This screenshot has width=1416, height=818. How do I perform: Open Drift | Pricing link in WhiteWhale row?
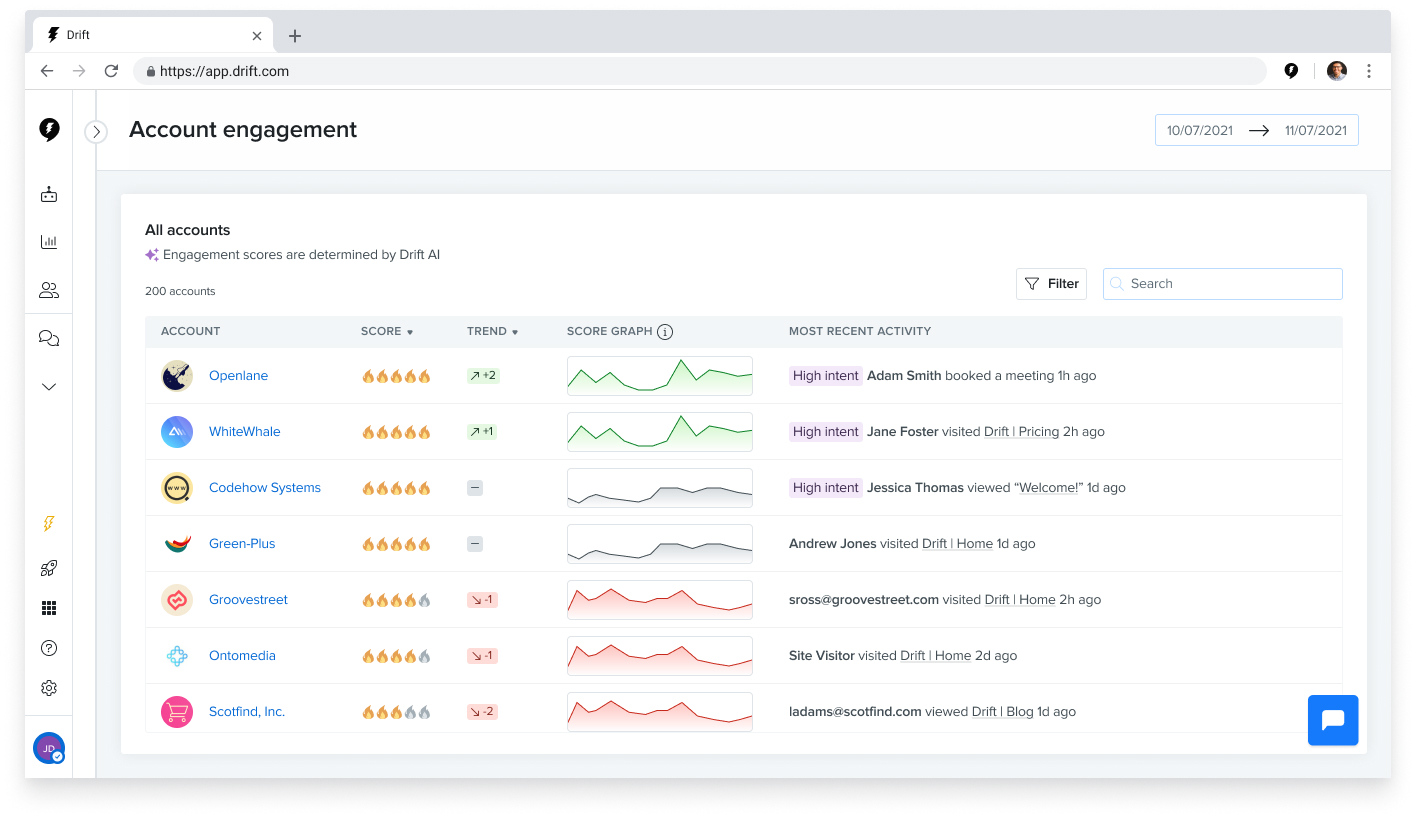tap(1021, 432)
